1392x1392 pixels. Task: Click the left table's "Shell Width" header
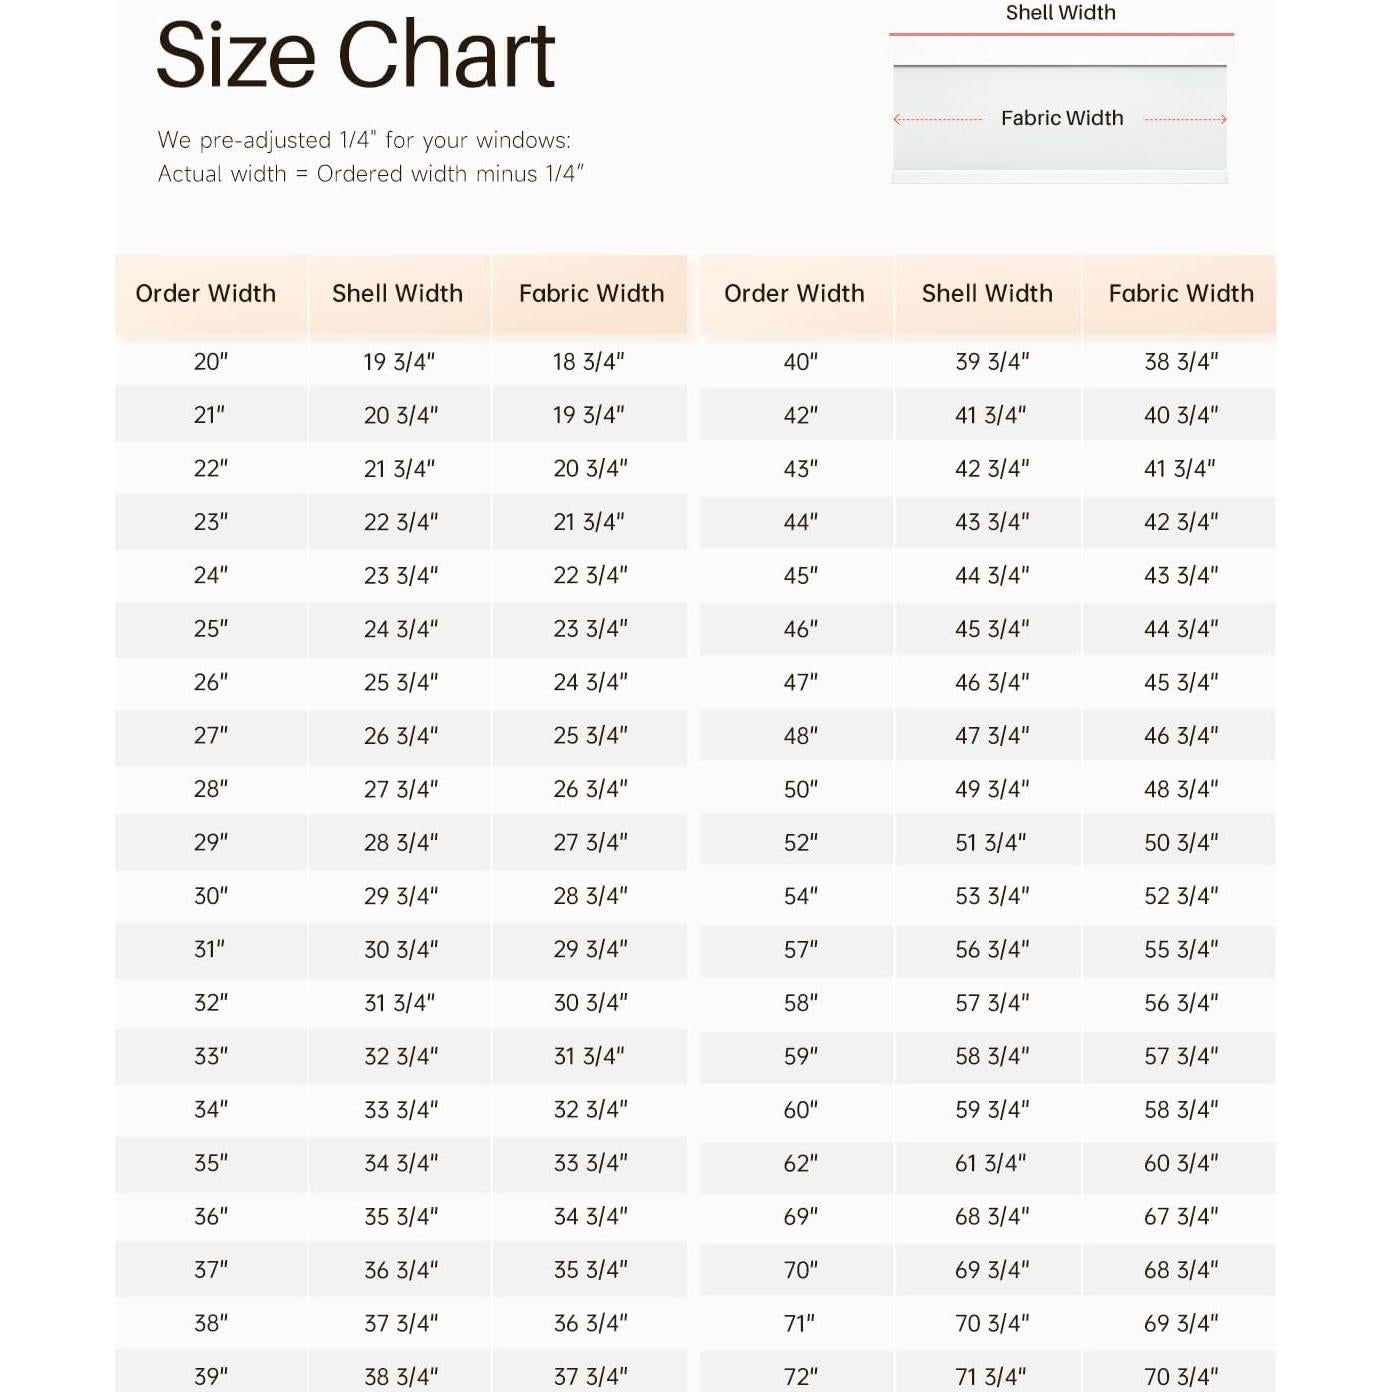point(397,293)
